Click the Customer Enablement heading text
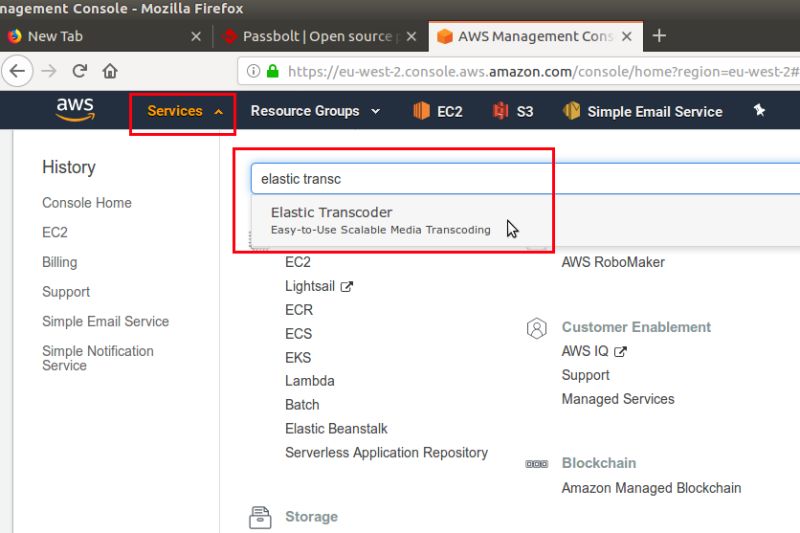This screenshot has height=533, width=800. 636,327
